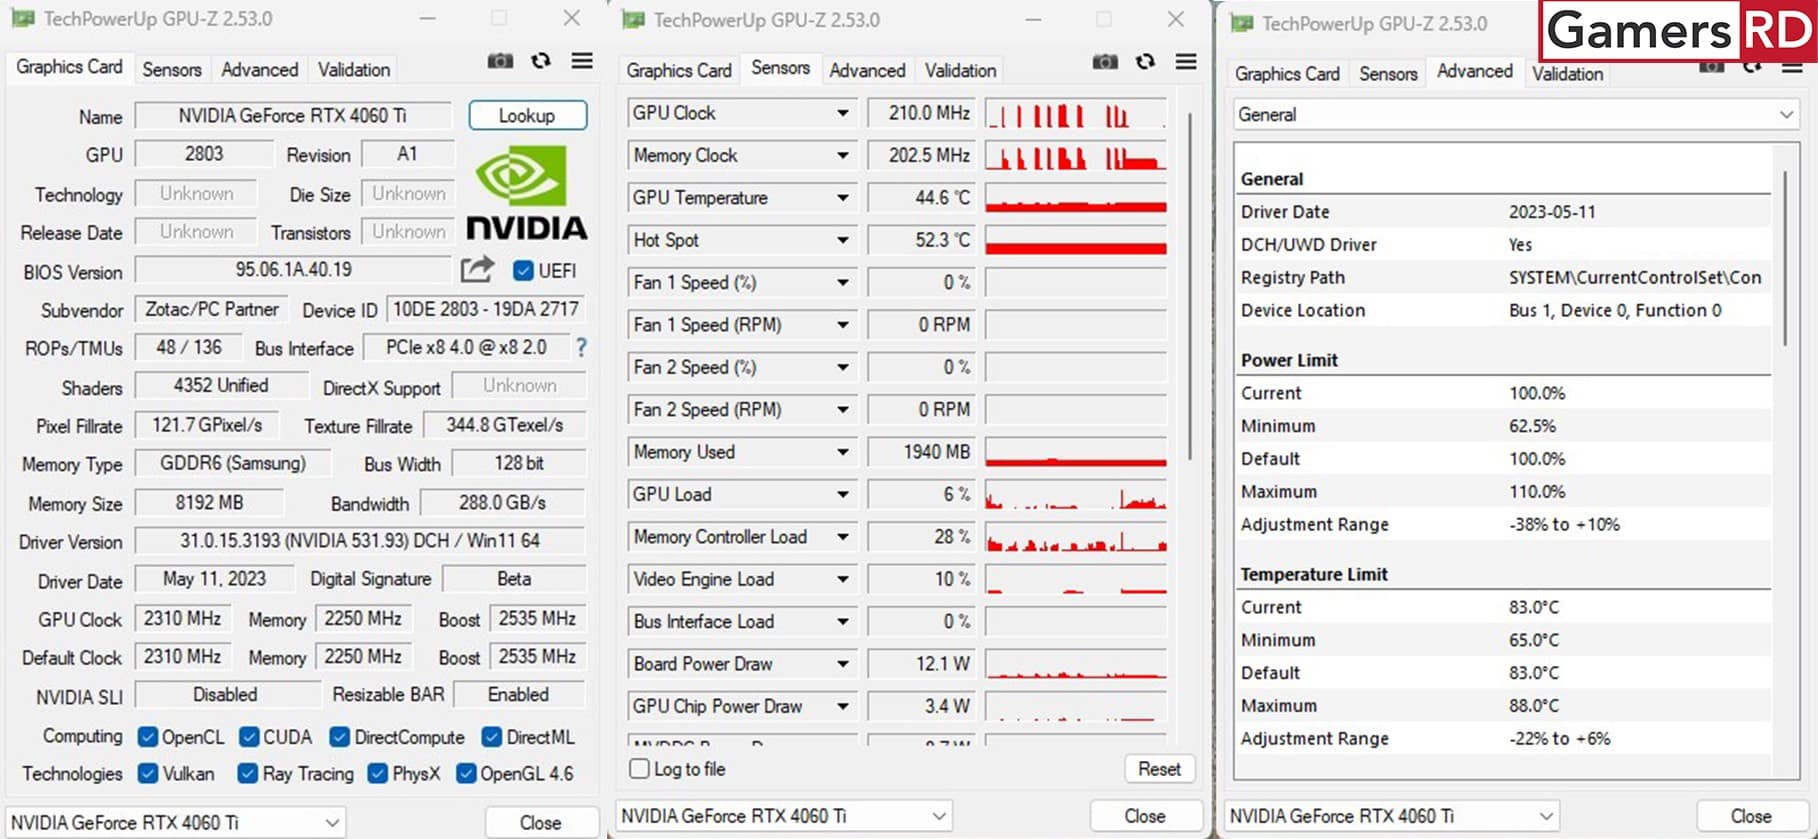Switch to Validation tab in Sensors window
This screenshot has width=1818, height=839.
[960, 70]
